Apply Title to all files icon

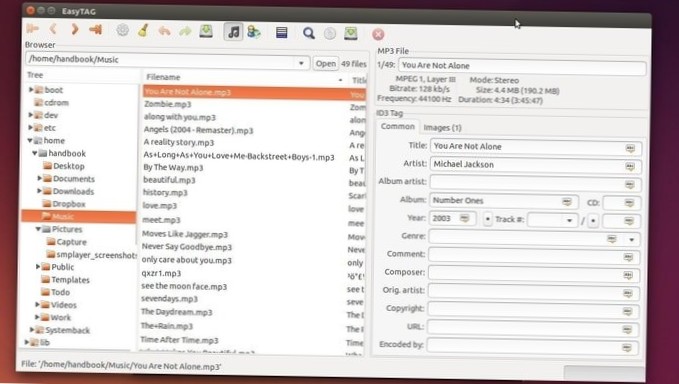[630, 148]
